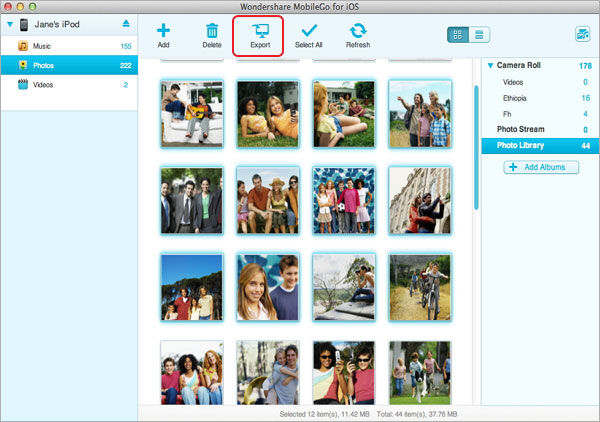Click the 178 Camera Roll count
Screen dimensions: 600x422
coord(585,66)
